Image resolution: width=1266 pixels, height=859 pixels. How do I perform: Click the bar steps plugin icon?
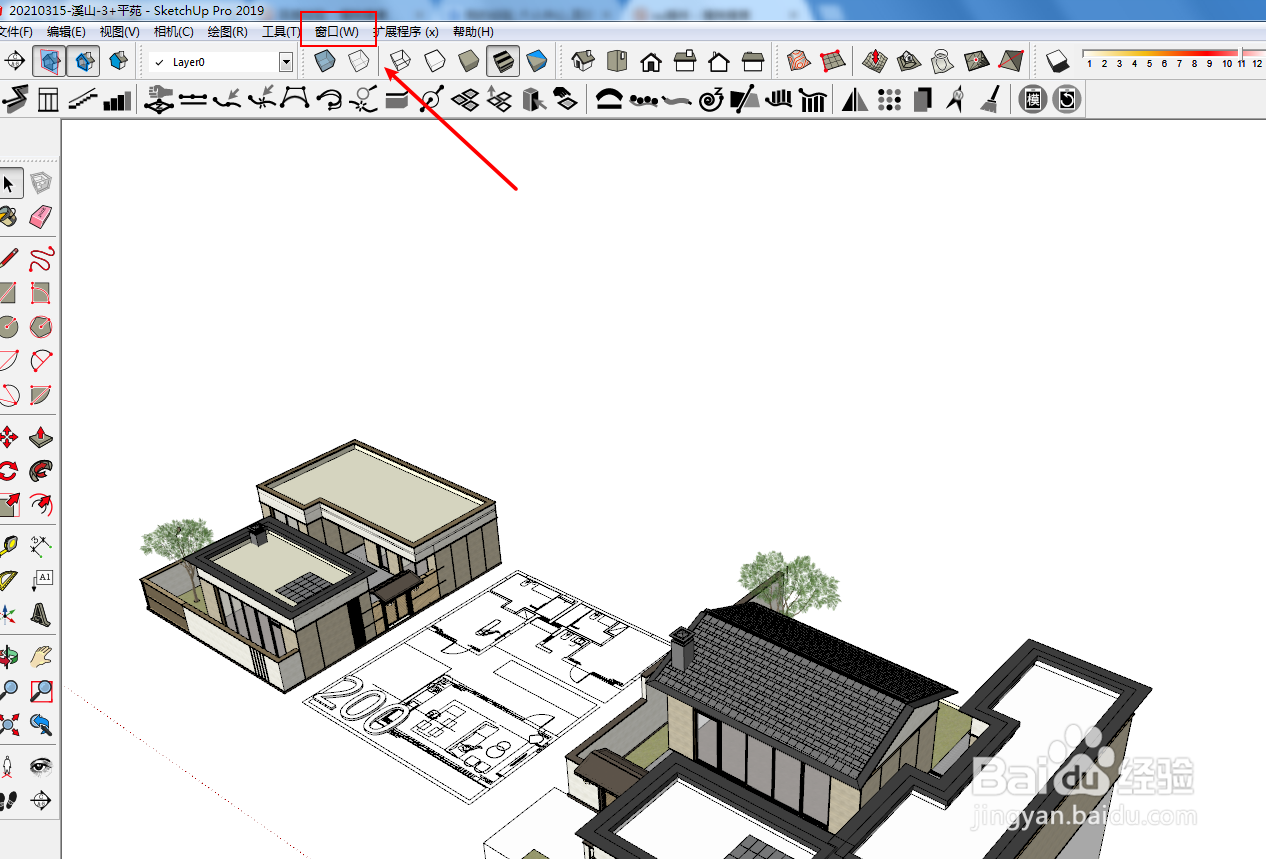coord(118,99)
